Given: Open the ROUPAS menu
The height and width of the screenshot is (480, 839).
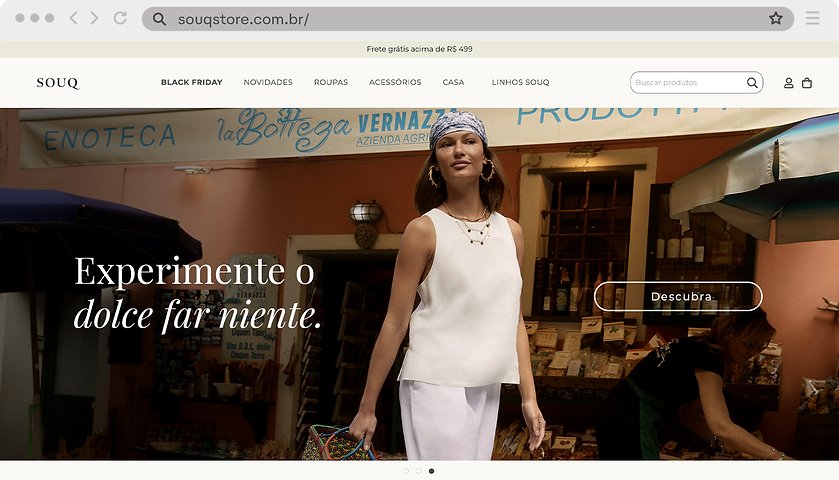Looking at the screenshot, I should (331, 82).
